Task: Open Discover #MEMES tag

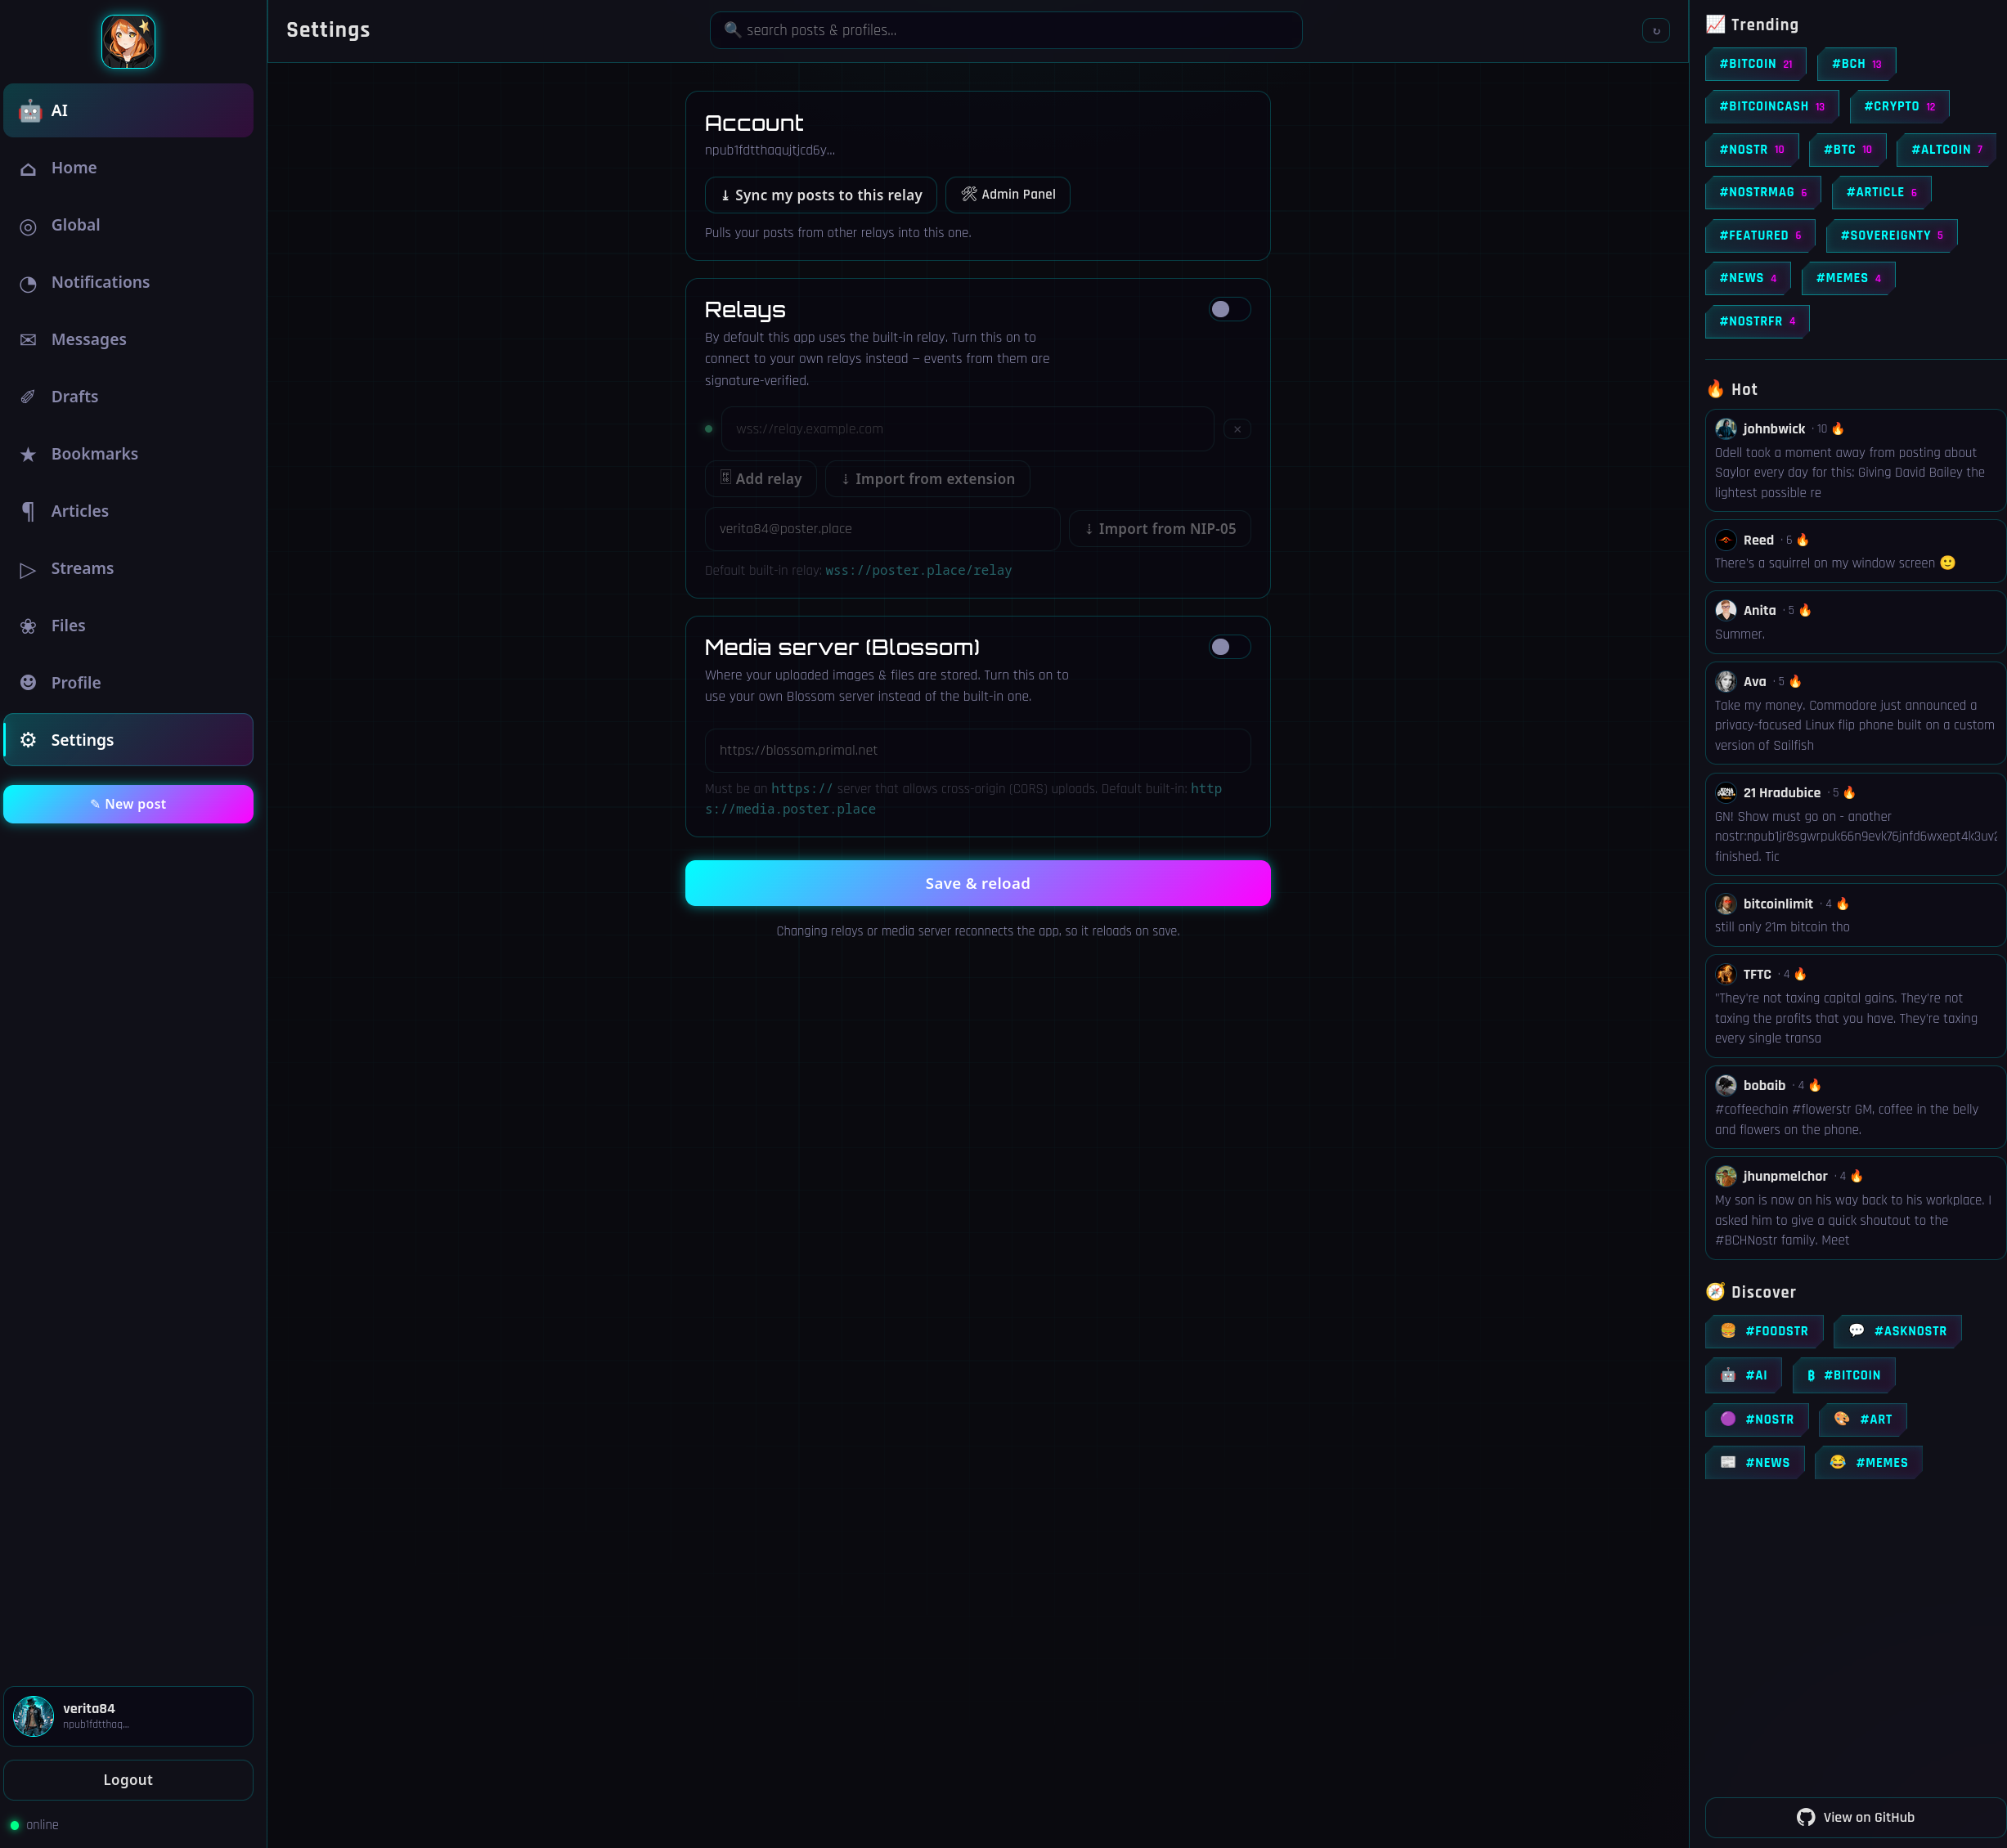Action: pos(1868,1462)
